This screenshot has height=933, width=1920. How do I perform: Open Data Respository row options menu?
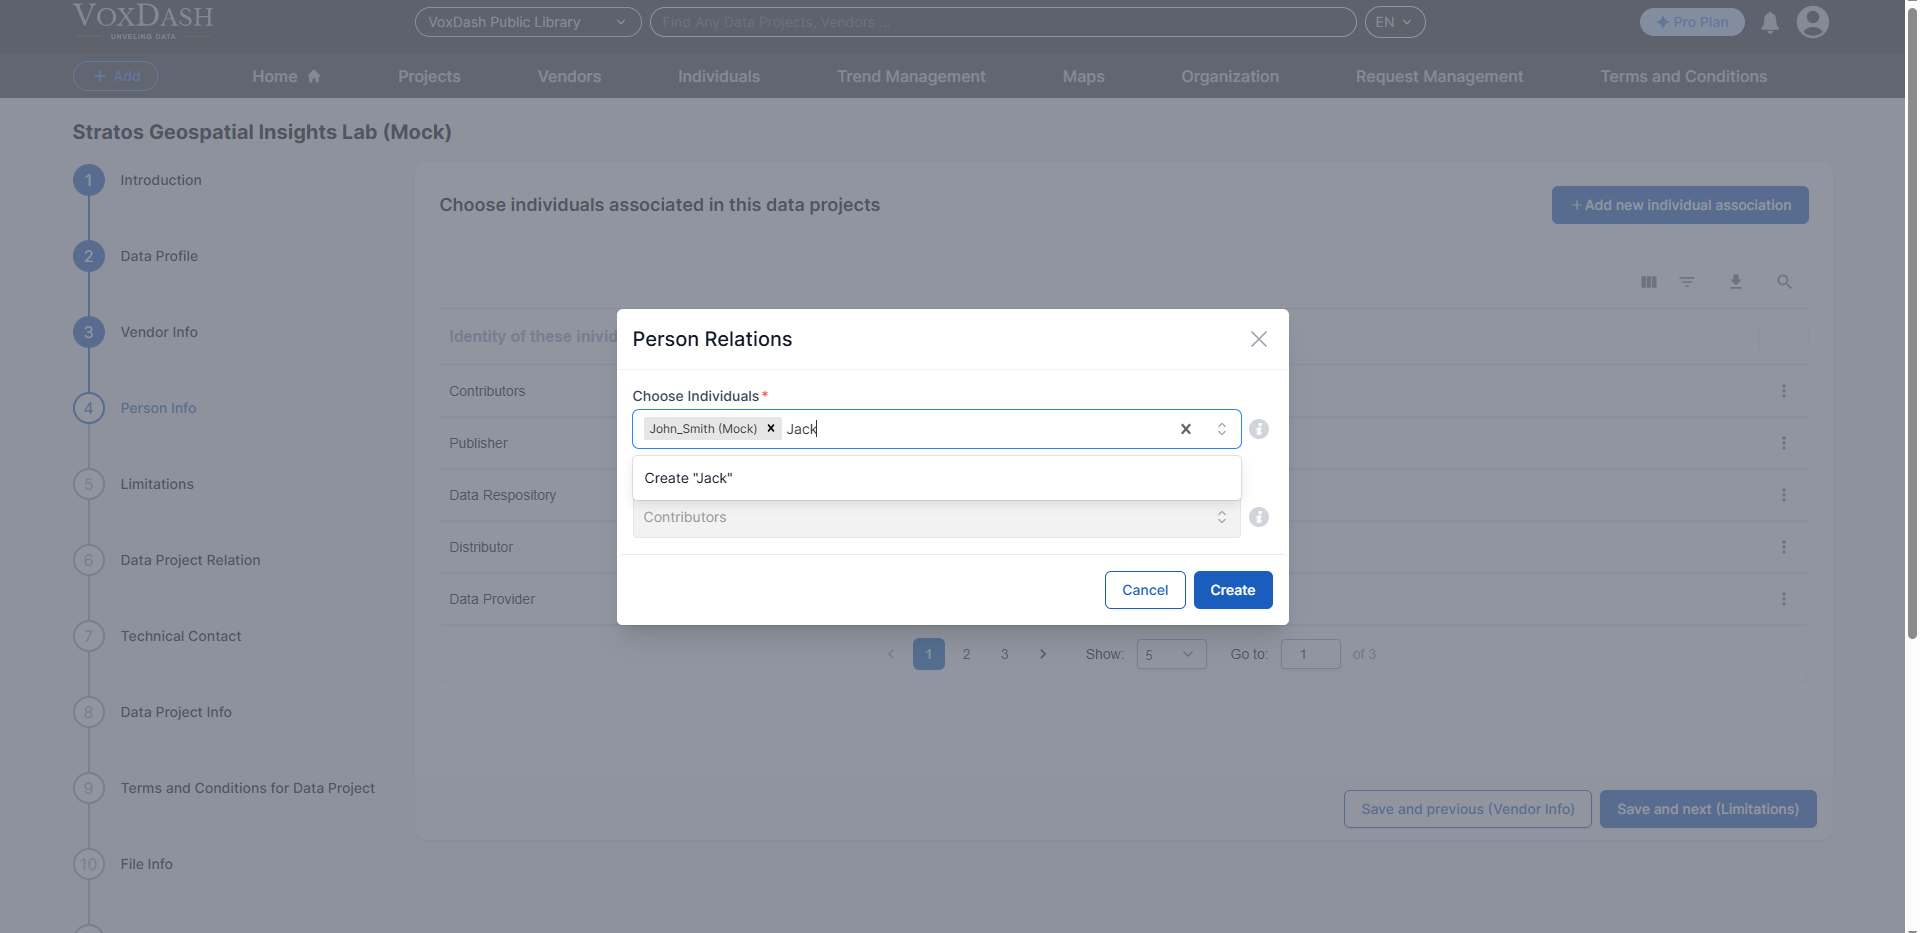pyautogui.click(x=1783, y=495)
